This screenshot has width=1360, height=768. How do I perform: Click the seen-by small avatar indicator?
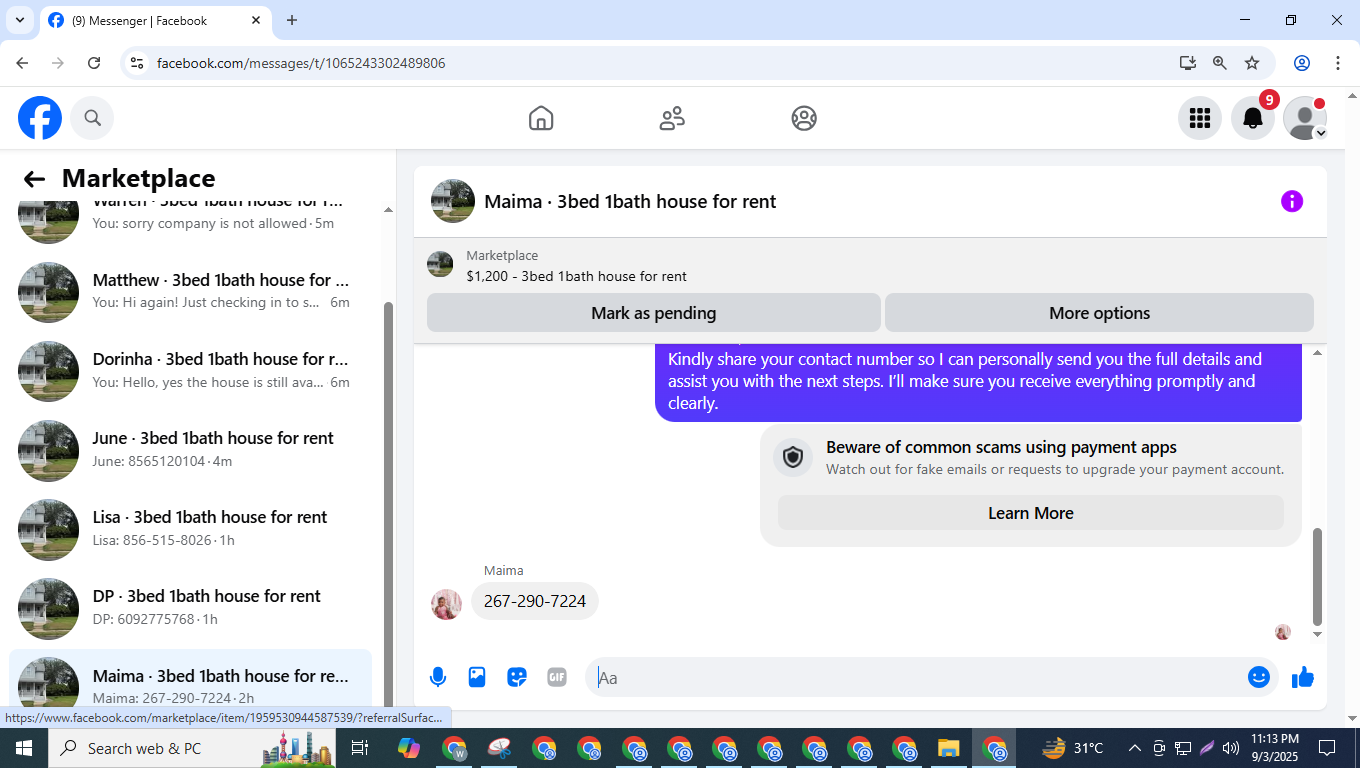[x=1283, y=632]
